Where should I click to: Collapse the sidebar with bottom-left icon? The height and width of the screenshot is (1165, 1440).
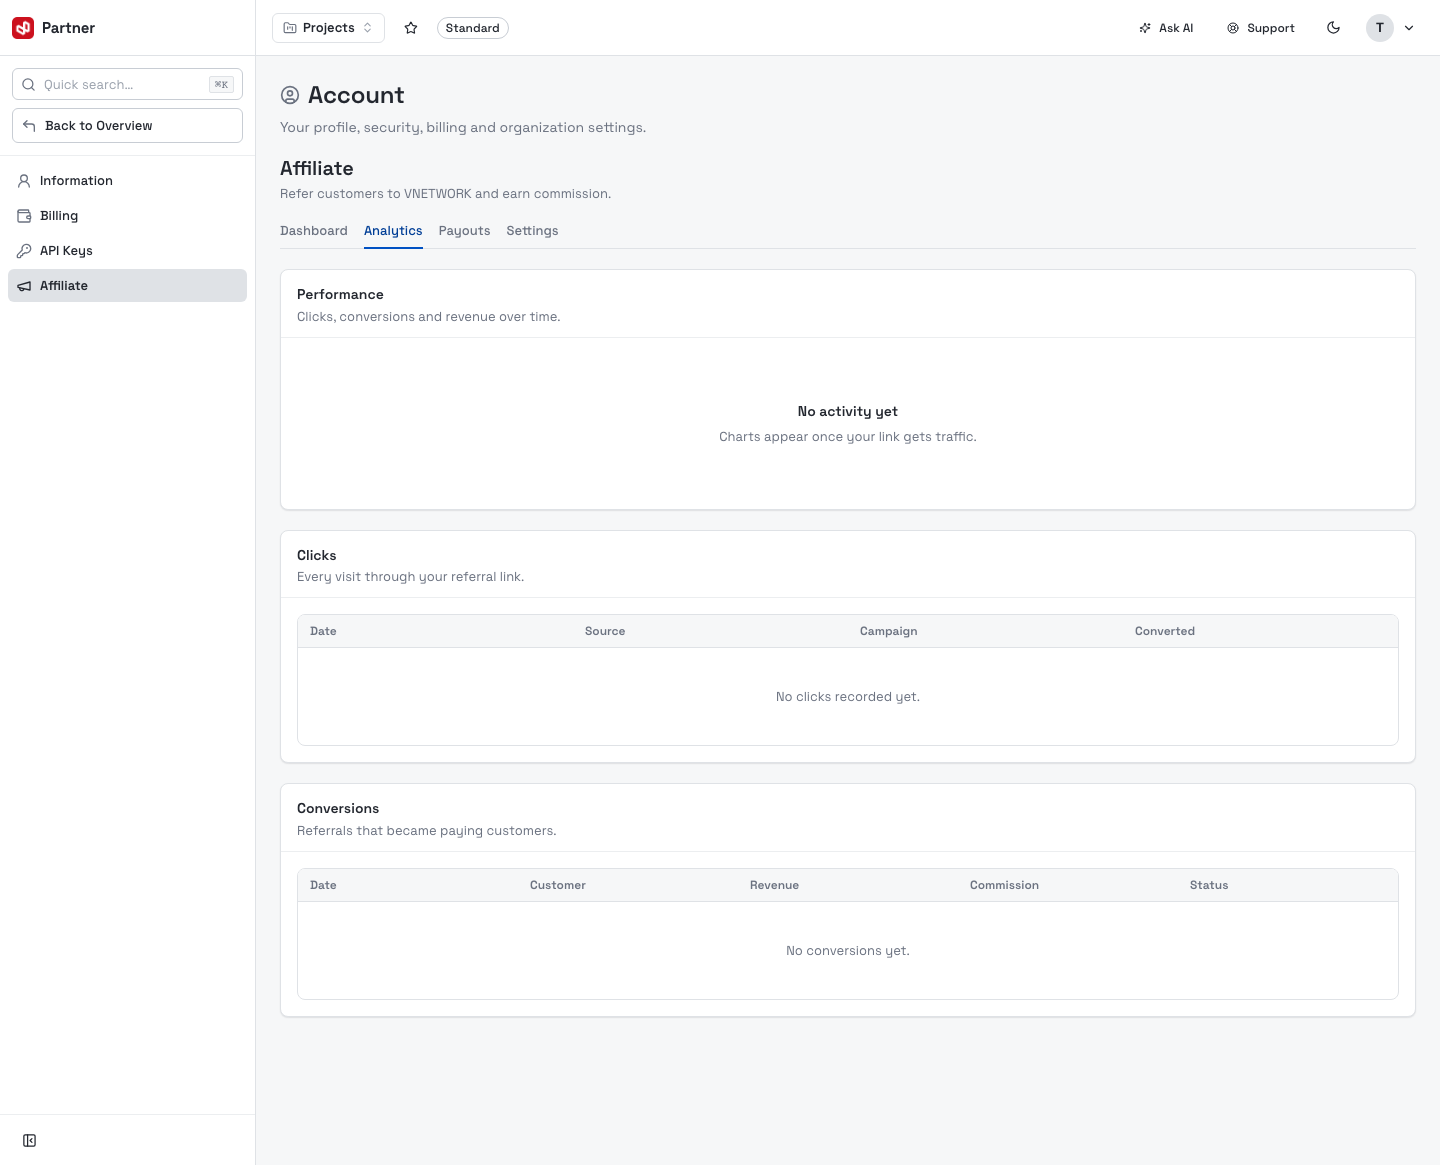[30, 1141]
